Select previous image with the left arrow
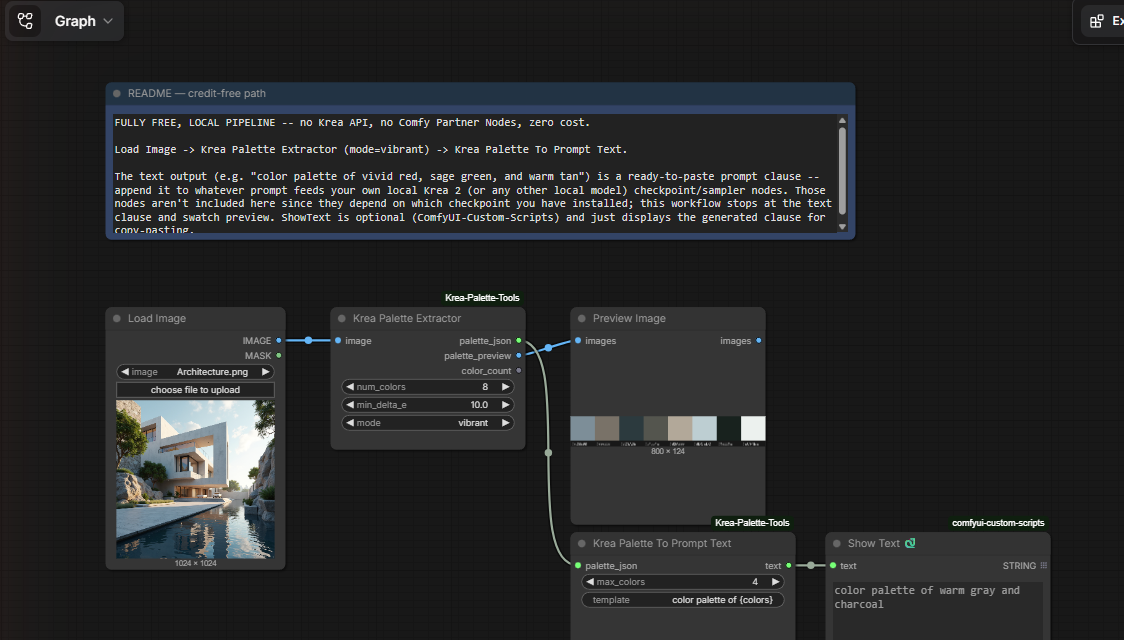 pyautogui.click(x=125, y=372)
